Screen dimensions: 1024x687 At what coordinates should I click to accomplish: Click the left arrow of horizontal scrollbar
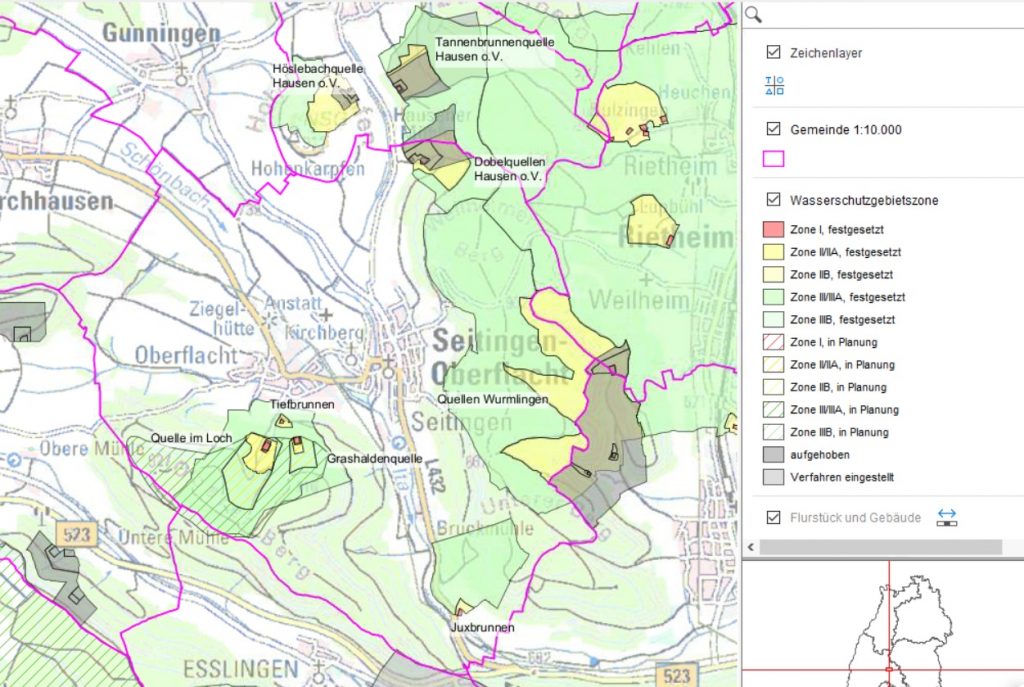tap(751, 547)
